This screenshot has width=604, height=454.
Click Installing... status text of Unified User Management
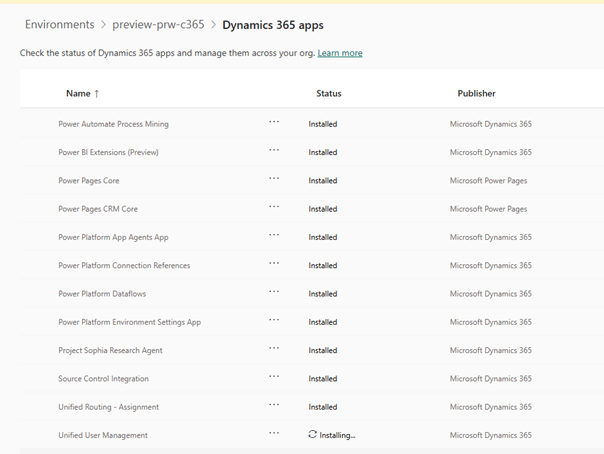[x=337, y=436]
